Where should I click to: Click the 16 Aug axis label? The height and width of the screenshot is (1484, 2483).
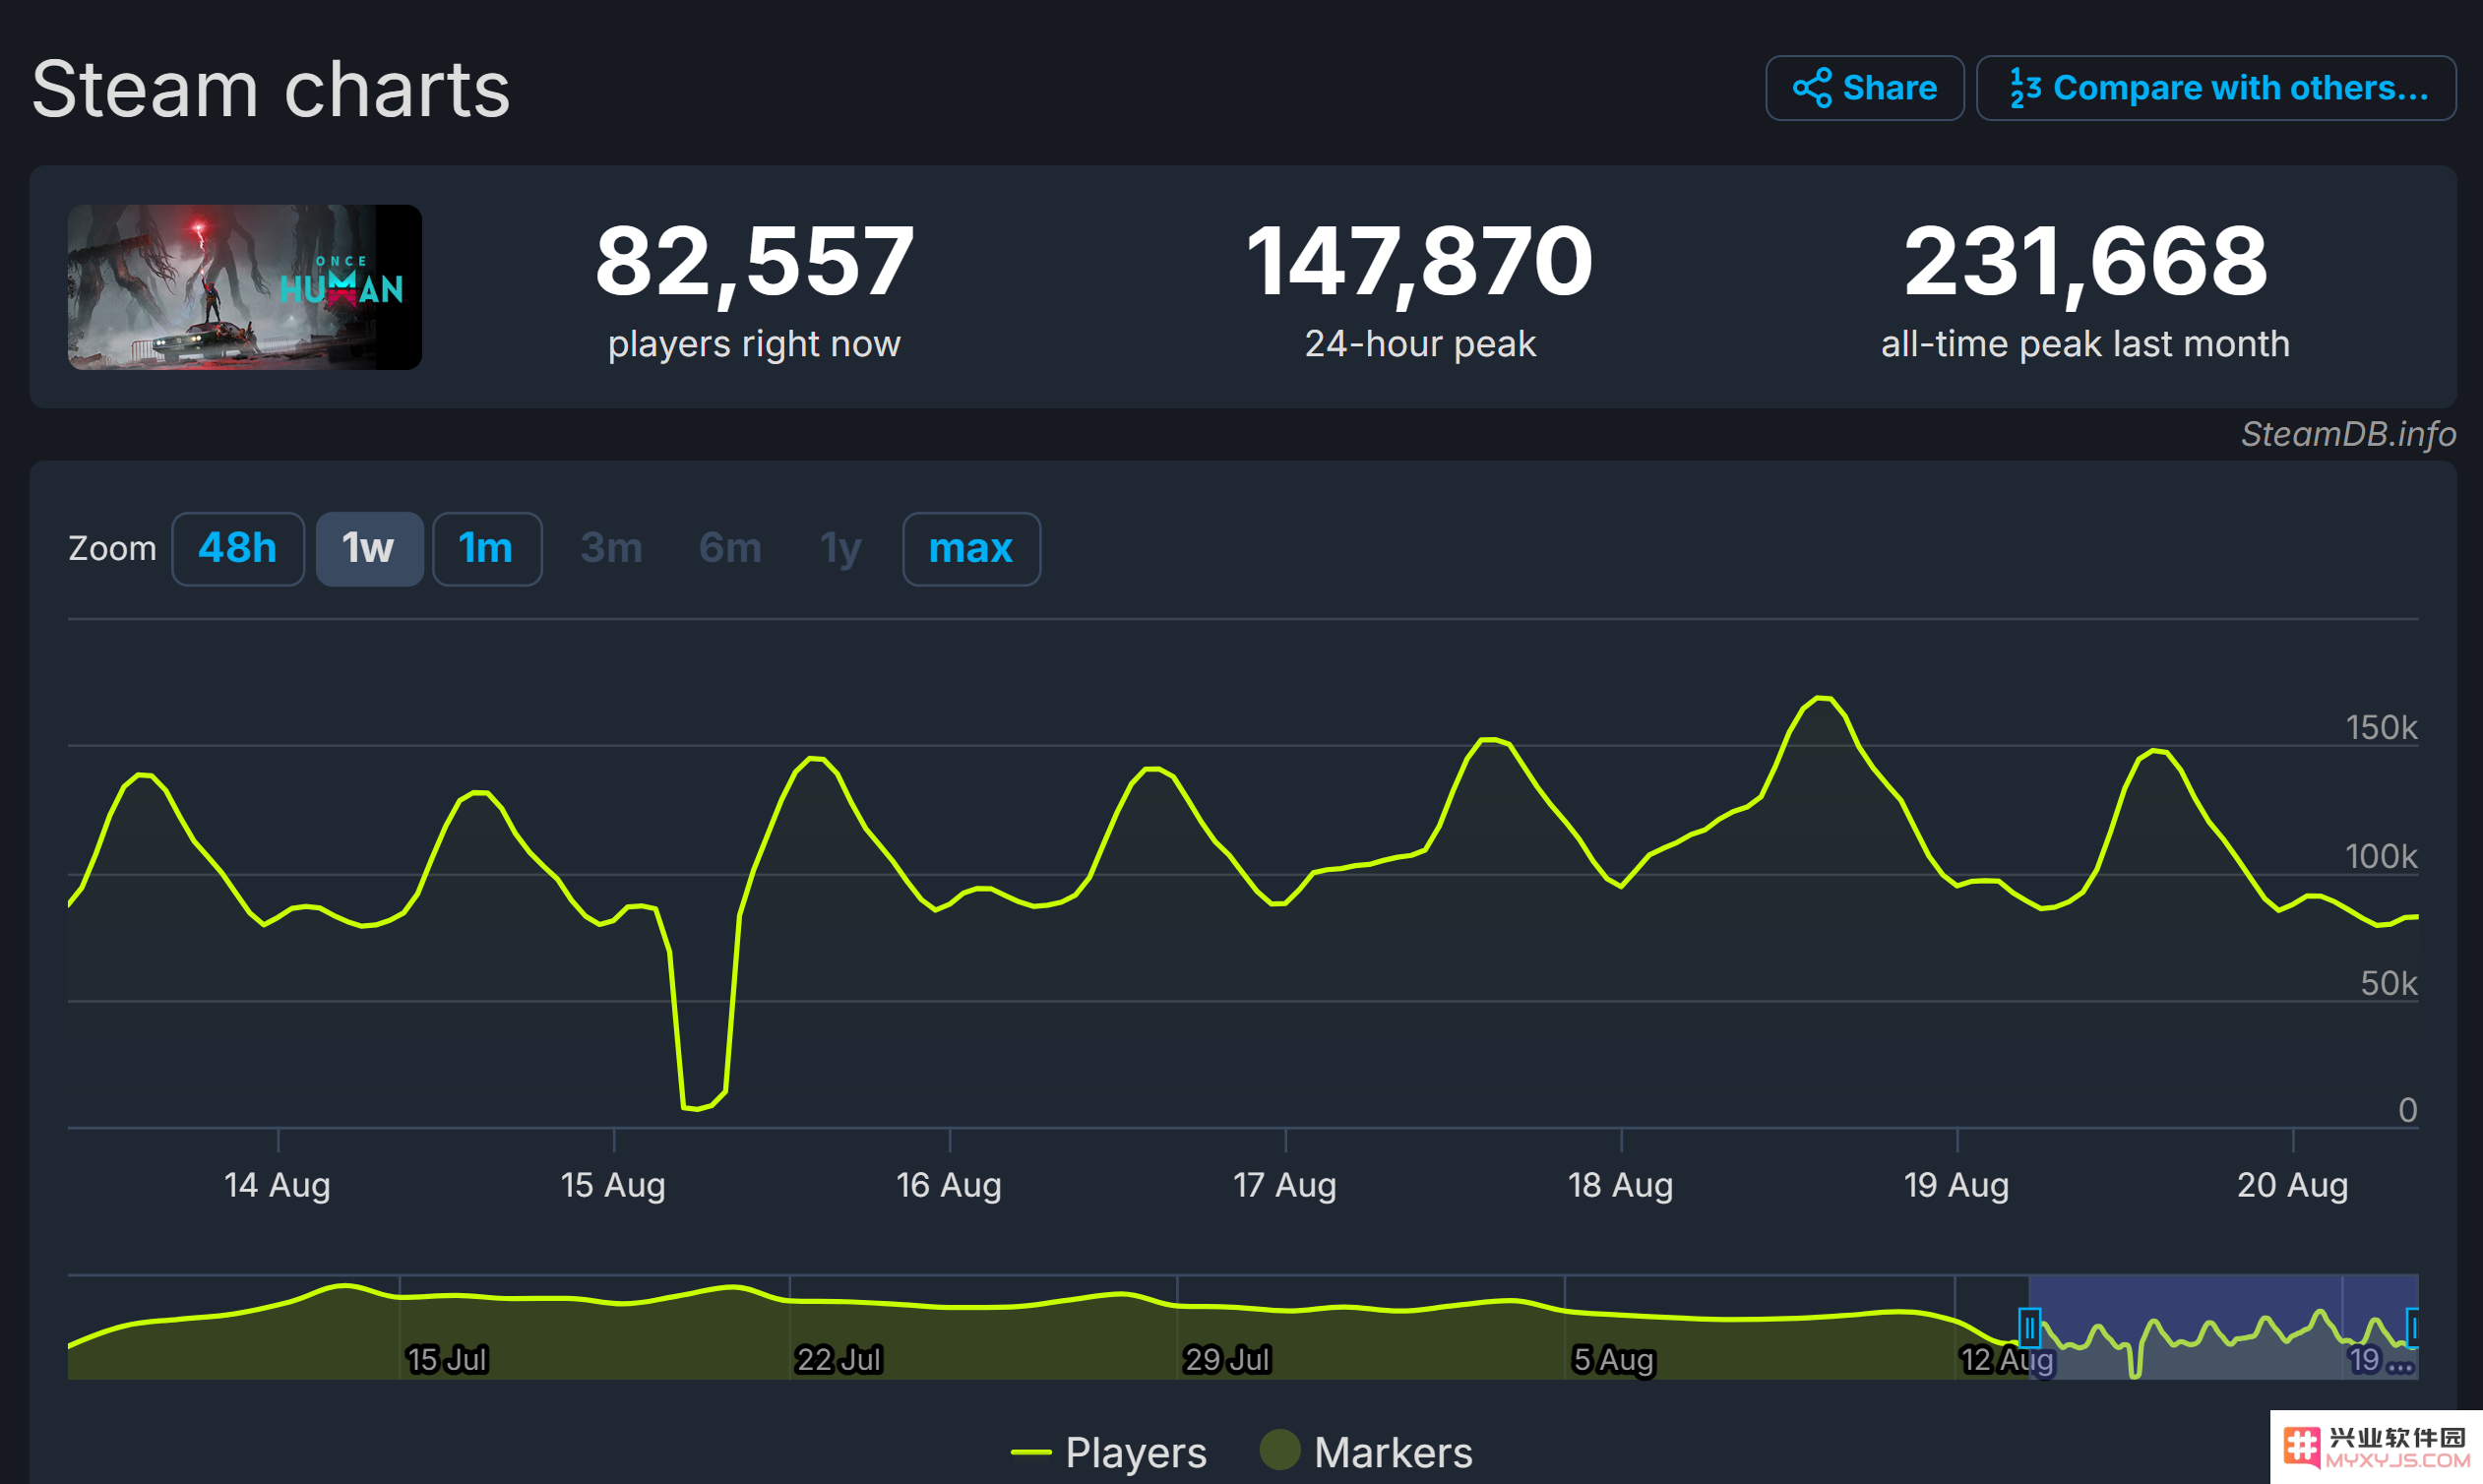[949, 1186]
